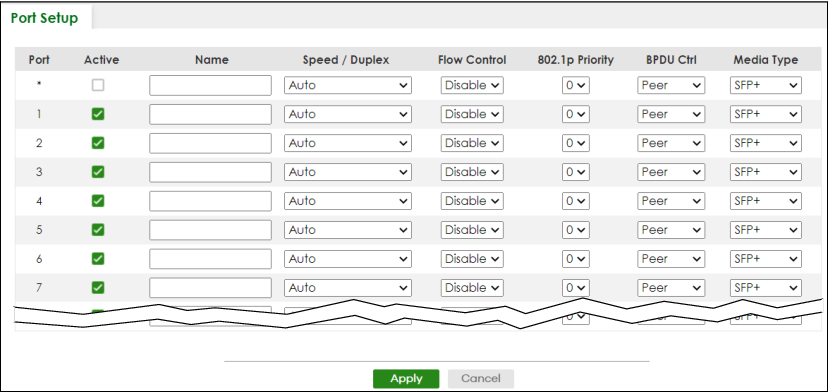The image size is (831, 392).
Task: Open the 802.1p Priority dropdown for port 3
Action: (x=576, y=172)
